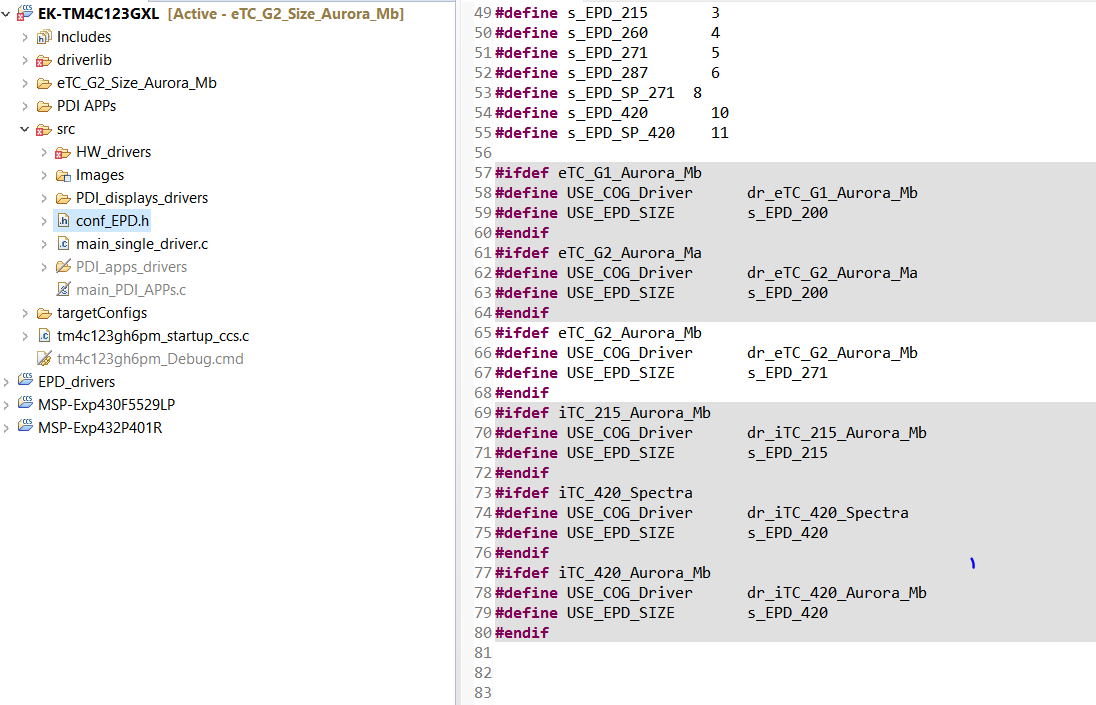Collapse the src folder
Viewport: 1096px width, 705px height.
pos(24,129)
